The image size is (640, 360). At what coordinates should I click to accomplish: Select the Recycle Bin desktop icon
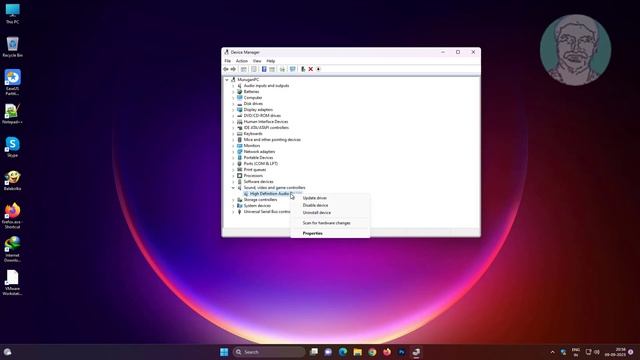12,47
